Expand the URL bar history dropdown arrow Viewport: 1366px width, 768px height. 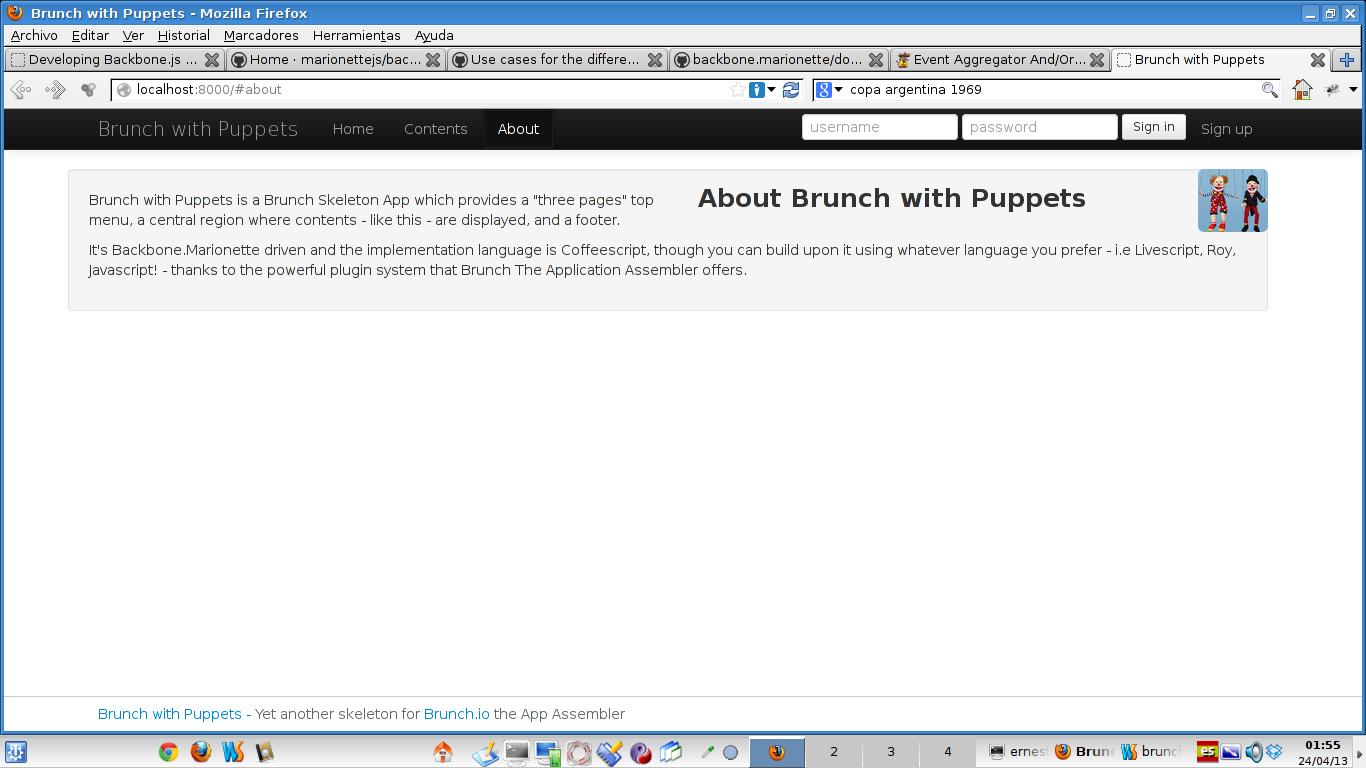coord(771,90)
